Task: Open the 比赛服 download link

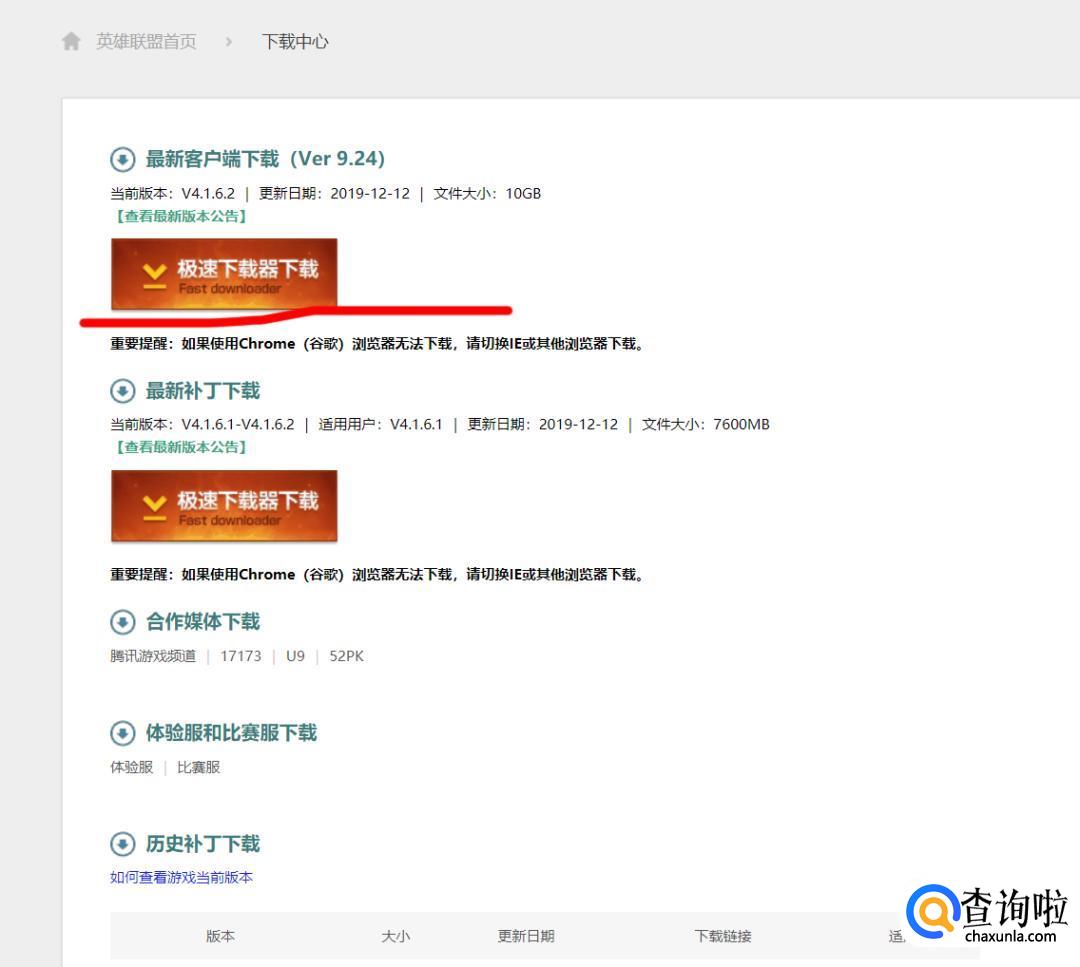Action: [x=198, y=767]
